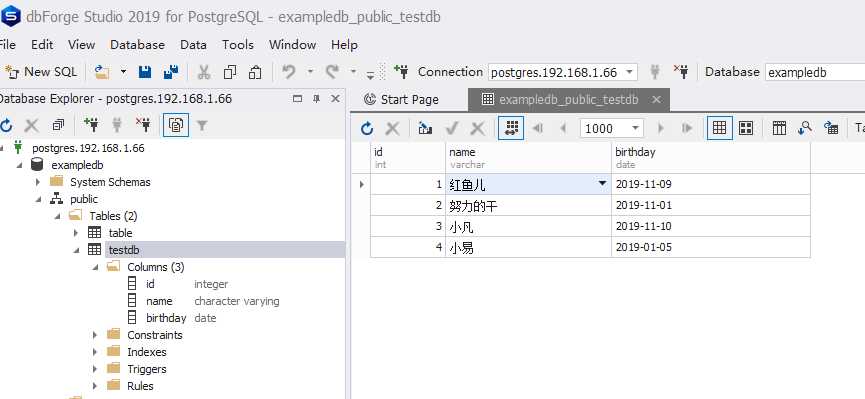Click the red-X plug icon right of Connection dropdown
The width and height of the screenshot is (865, 399).
click(681, 72)
